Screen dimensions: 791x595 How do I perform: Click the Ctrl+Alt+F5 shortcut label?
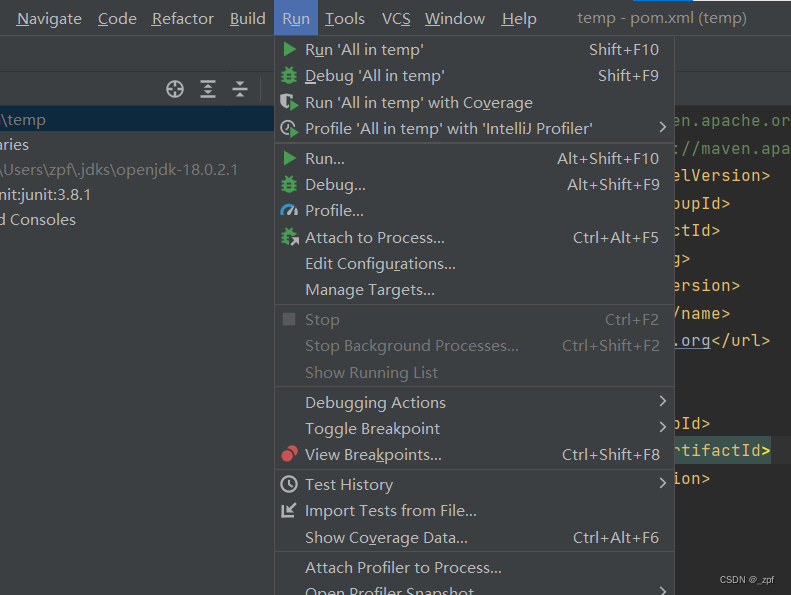click(x=615, y=237)
